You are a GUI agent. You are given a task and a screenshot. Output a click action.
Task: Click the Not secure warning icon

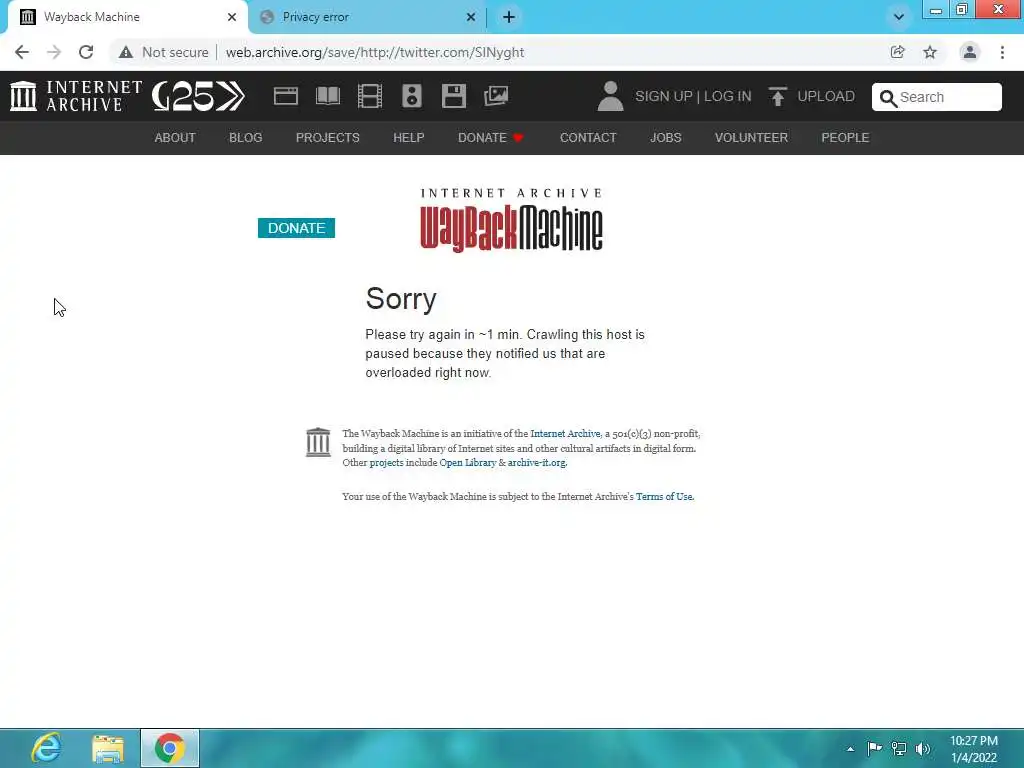tap(126, 52)
